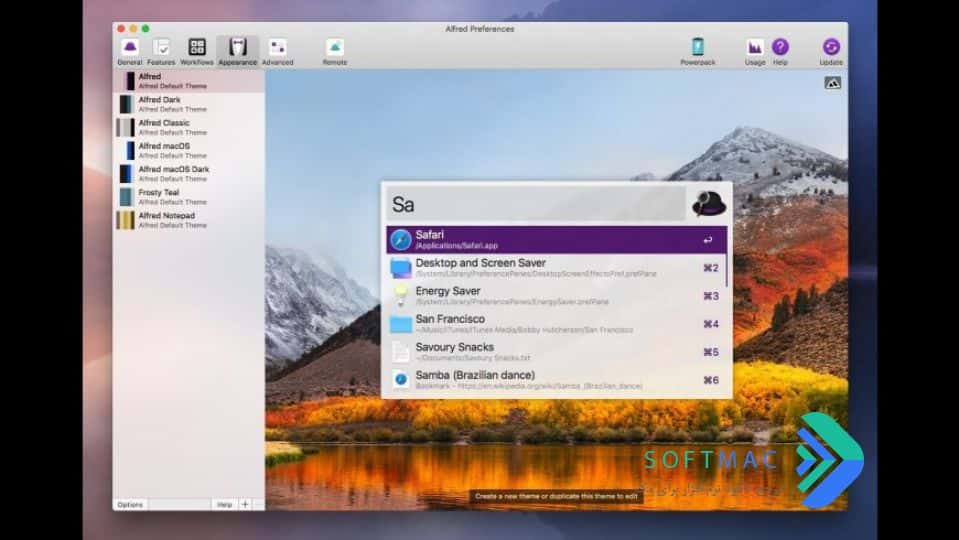Add a new theme with plus button

pos(245,505)
